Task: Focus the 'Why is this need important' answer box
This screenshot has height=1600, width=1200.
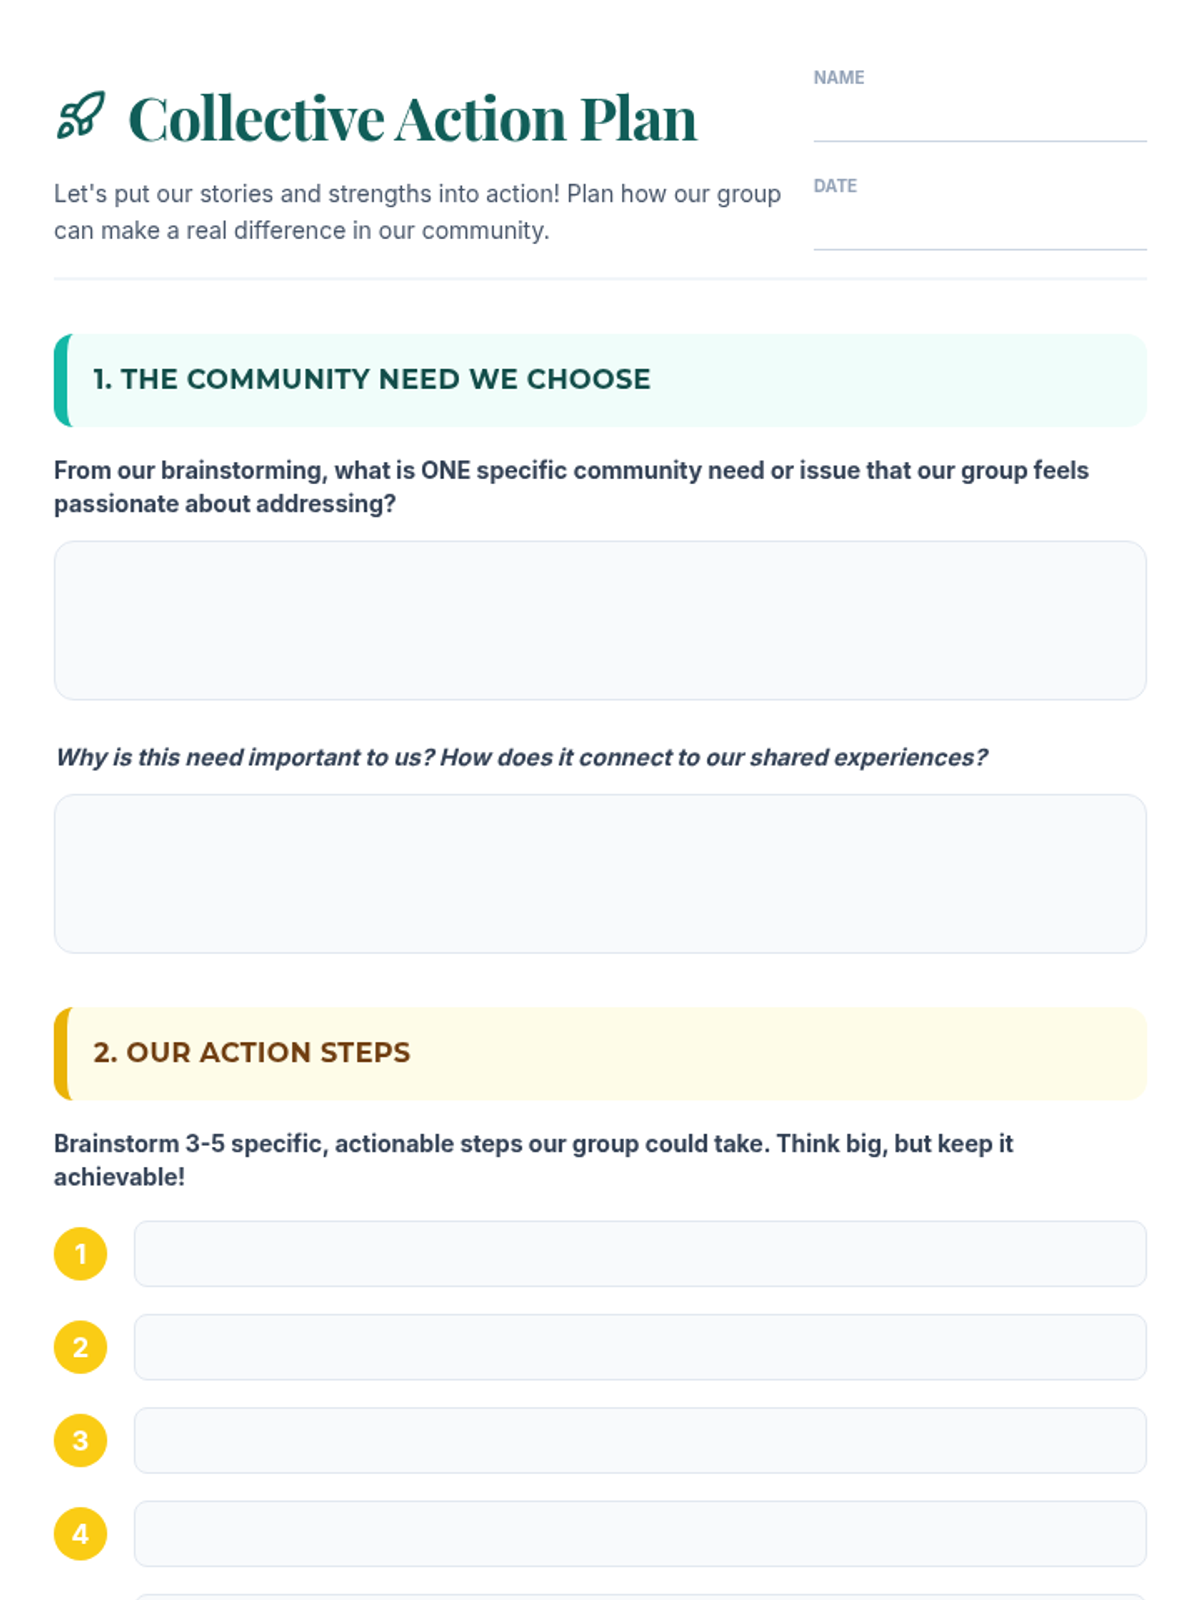Action: tap(600, 873)
